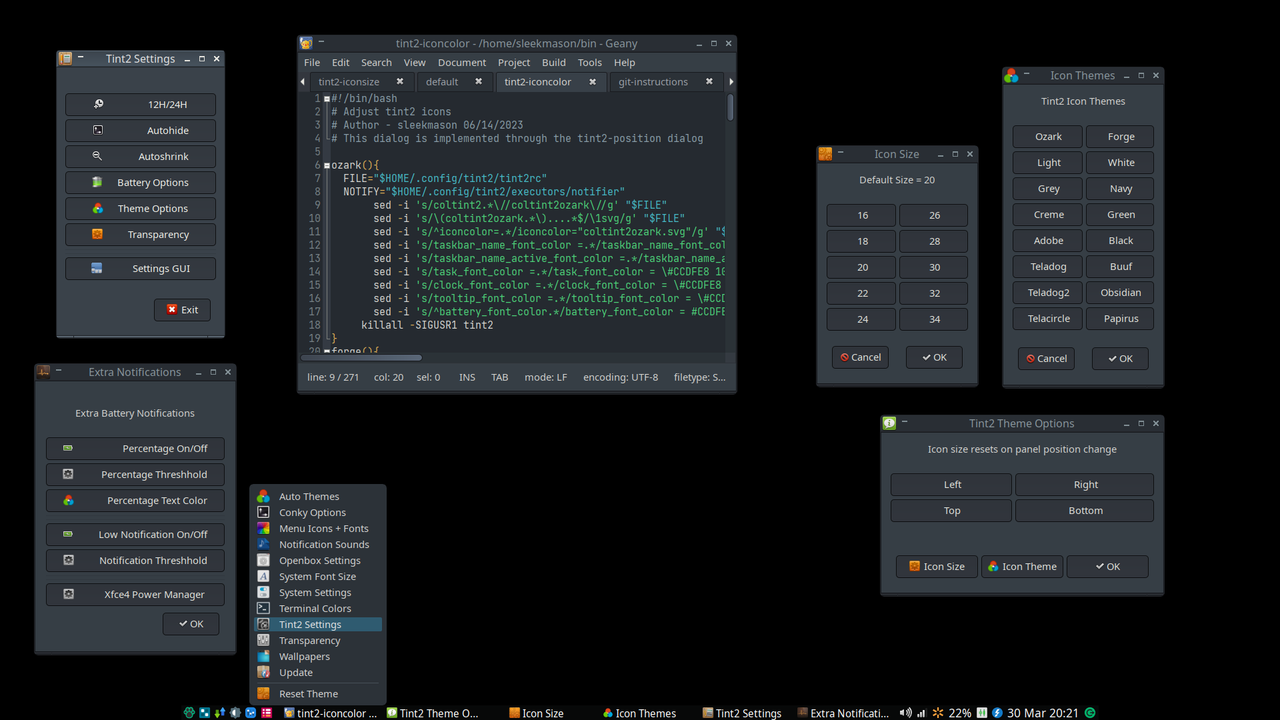The width and height of the screenshot is (1280, 720).
Task: Launch Xfce4 Power Manager
Action: pos(135,595)
